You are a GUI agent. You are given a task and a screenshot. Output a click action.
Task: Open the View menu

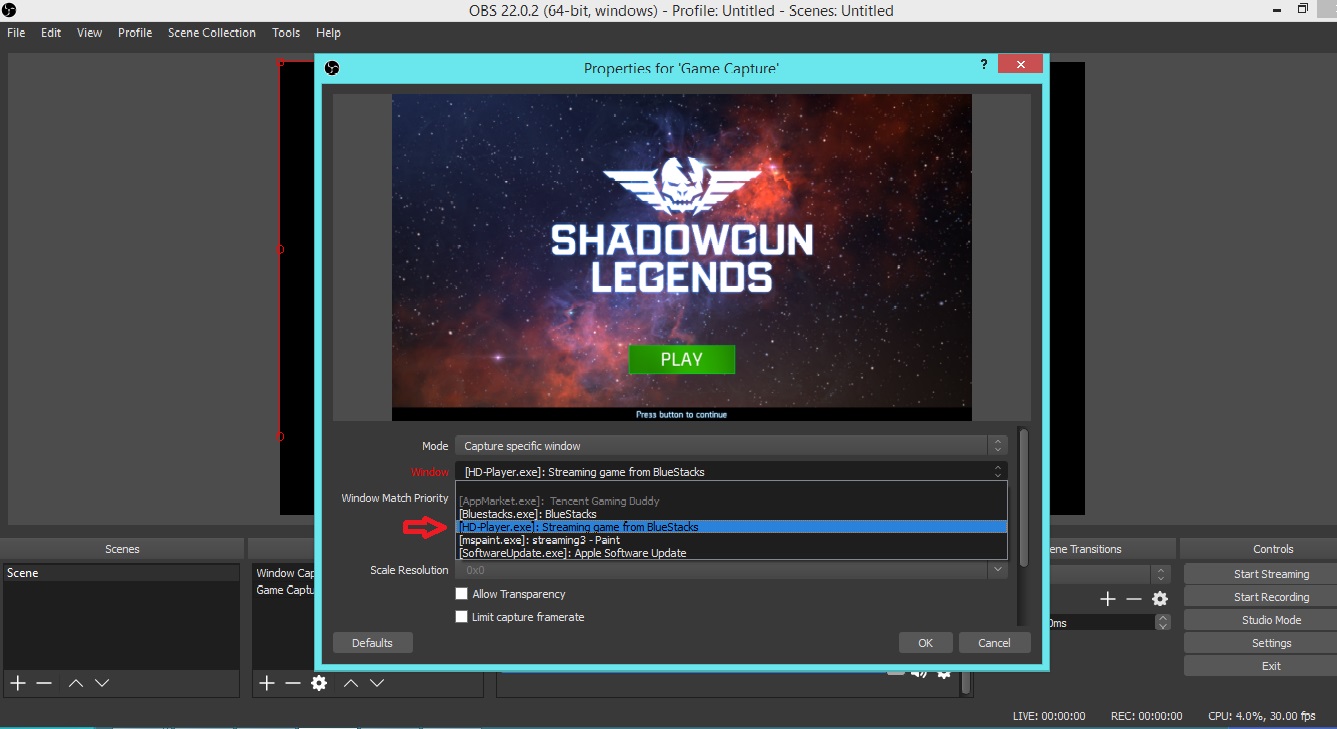90,33
